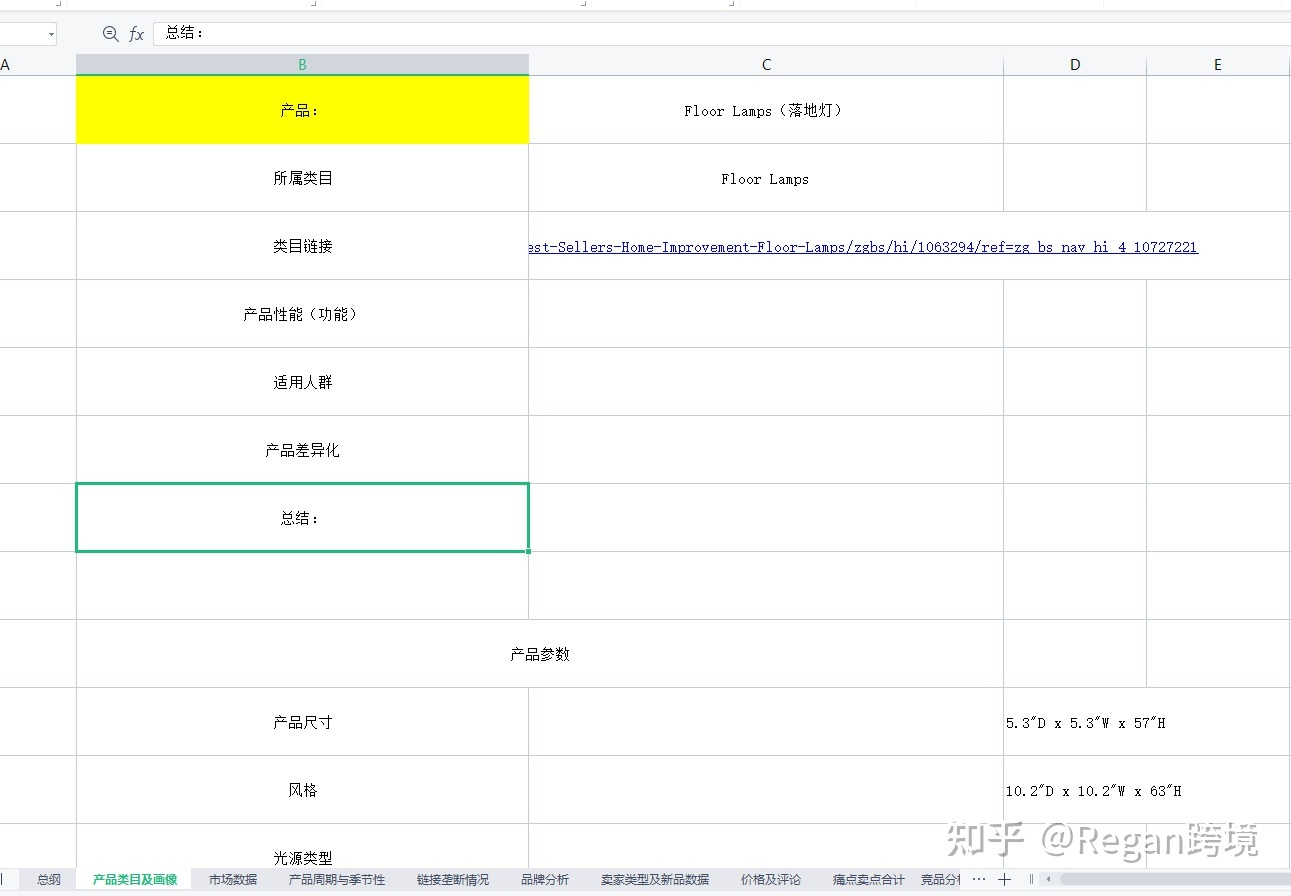
Task: Open the 卖家类型及新品数据 sheet tab
Action: tap(655, 880)
